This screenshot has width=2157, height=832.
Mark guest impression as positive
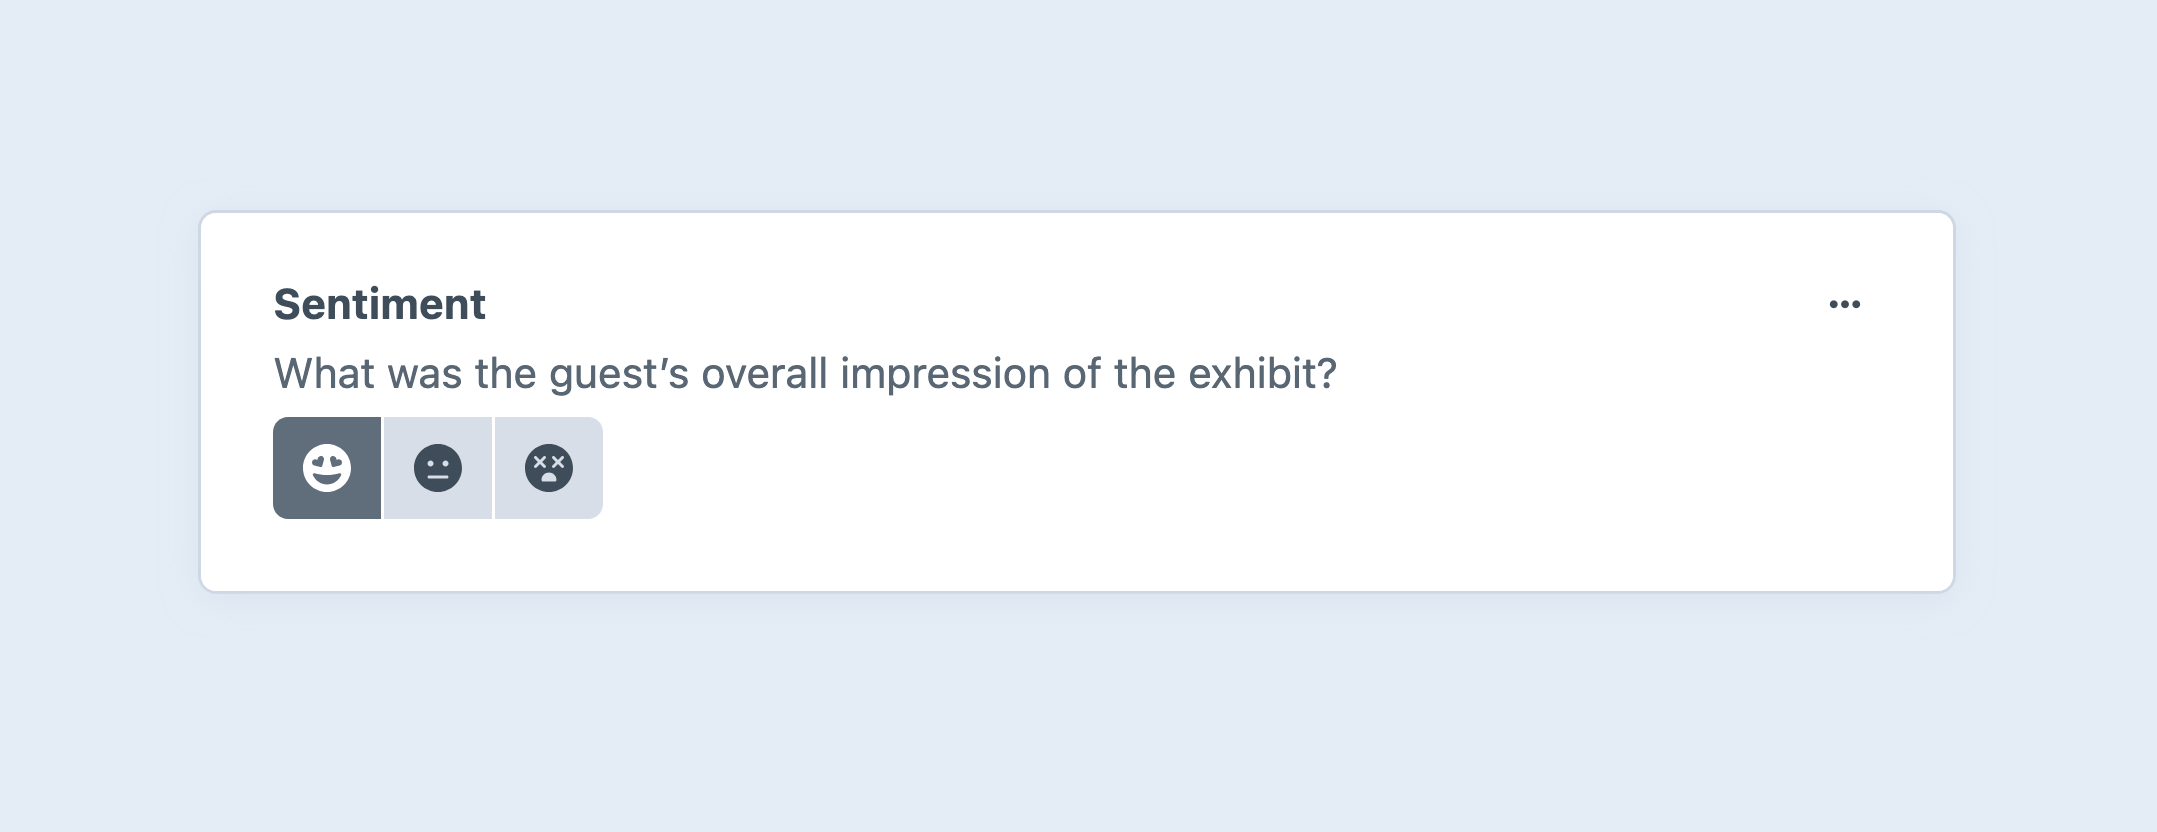[x=327, y=468]
